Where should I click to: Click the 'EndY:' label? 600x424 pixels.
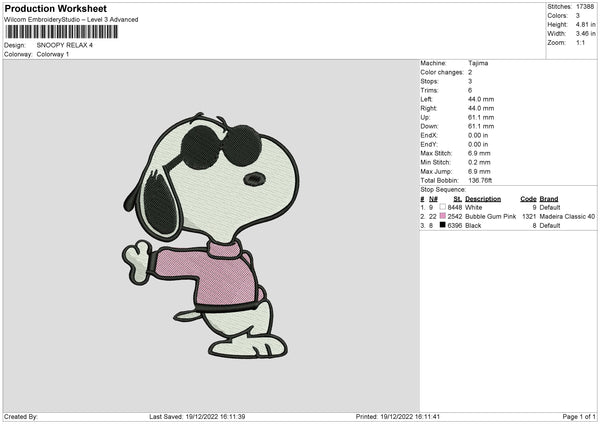[429, 145]
